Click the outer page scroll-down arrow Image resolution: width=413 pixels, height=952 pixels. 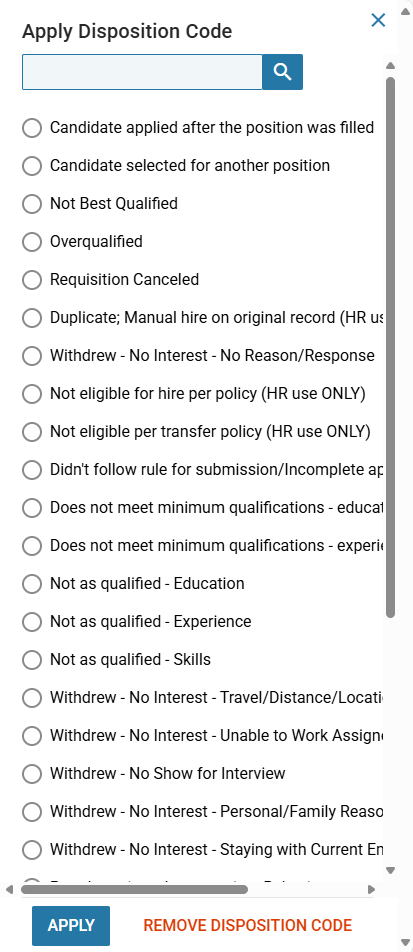point(406,942)
